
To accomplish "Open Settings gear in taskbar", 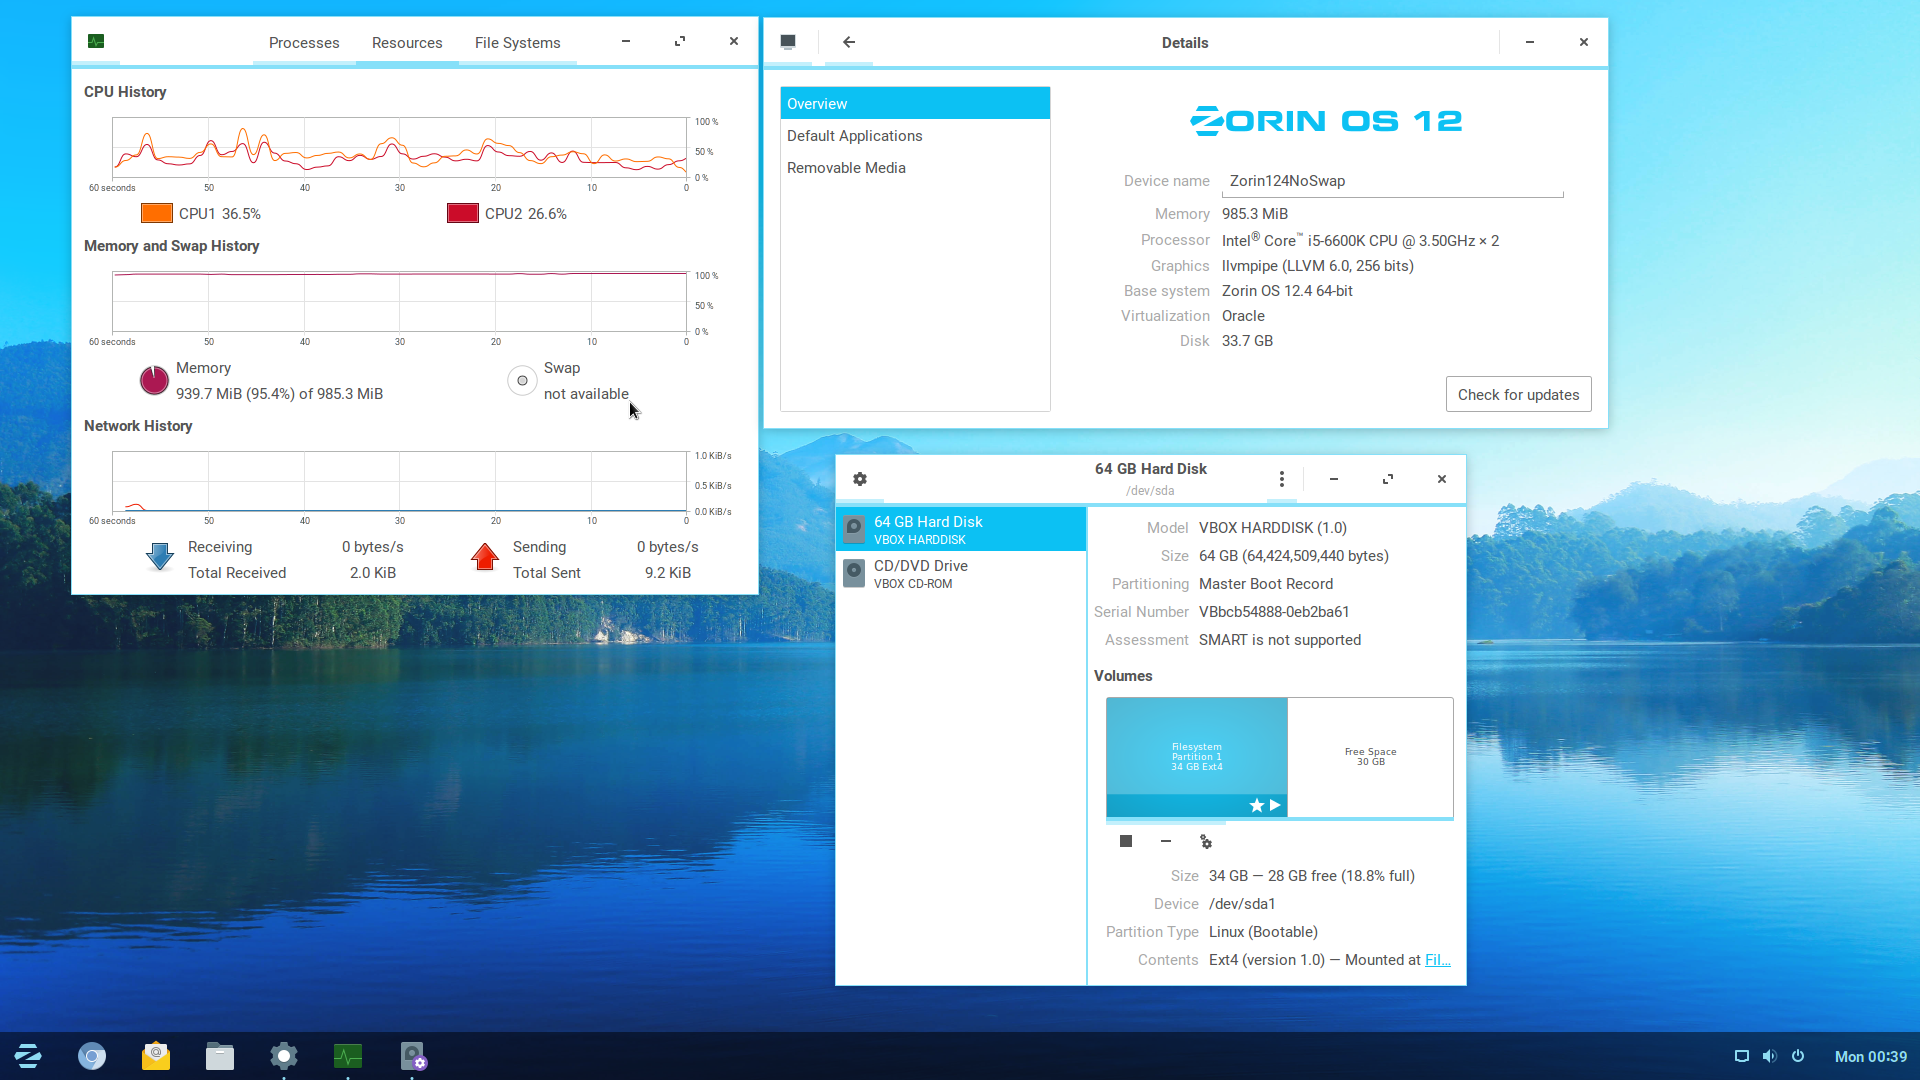I will point(284,1056).
